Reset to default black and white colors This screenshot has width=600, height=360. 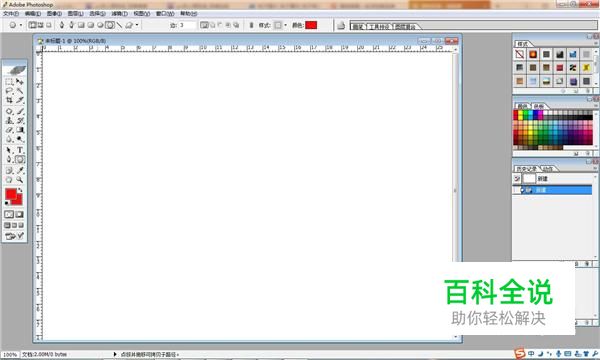tap(7, 203)
